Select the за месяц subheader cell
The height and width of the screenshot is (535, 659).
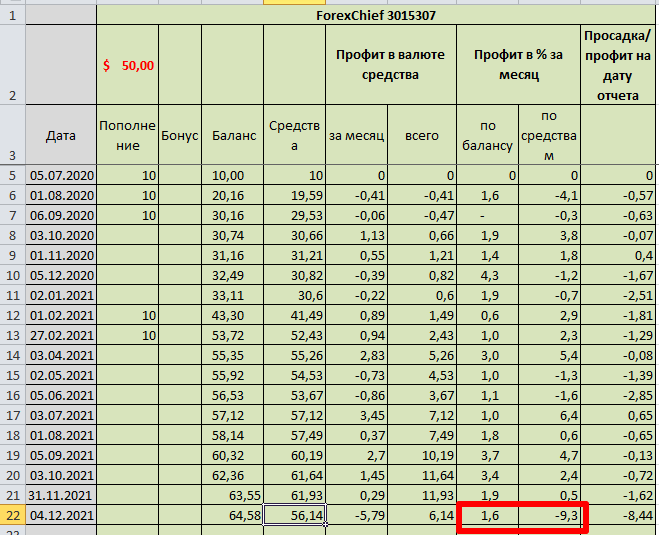356,135
